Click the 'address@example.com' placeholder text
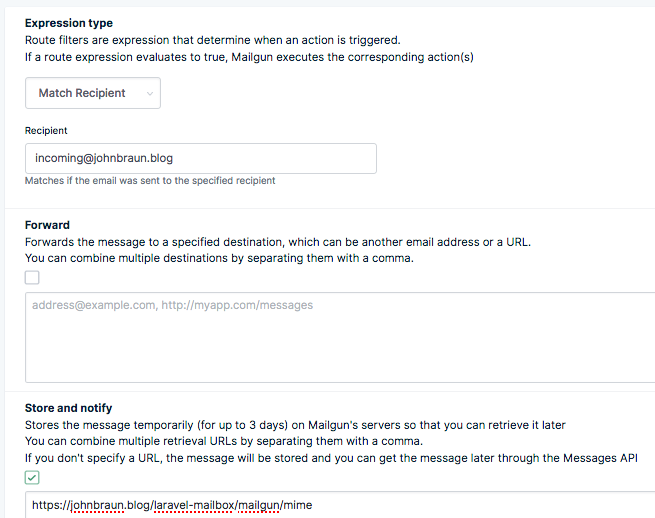 pos(93,305)
